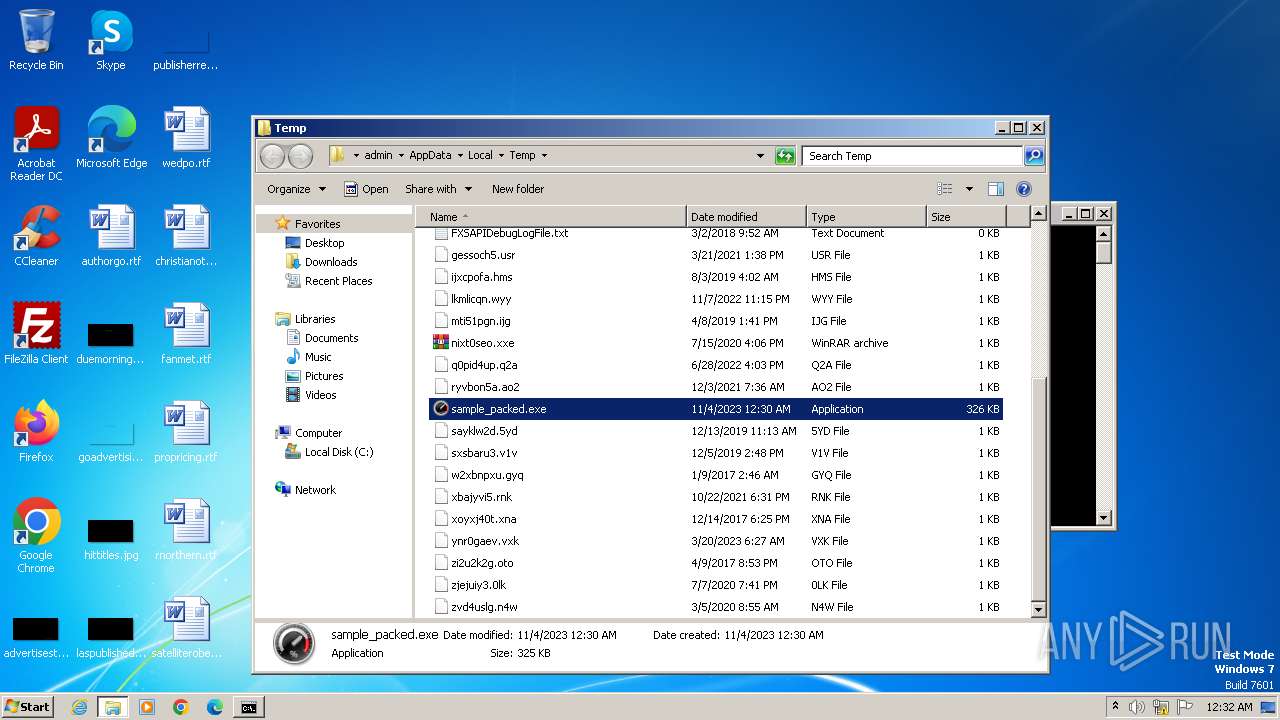Toggle the preview pane button

click(996, 189)
